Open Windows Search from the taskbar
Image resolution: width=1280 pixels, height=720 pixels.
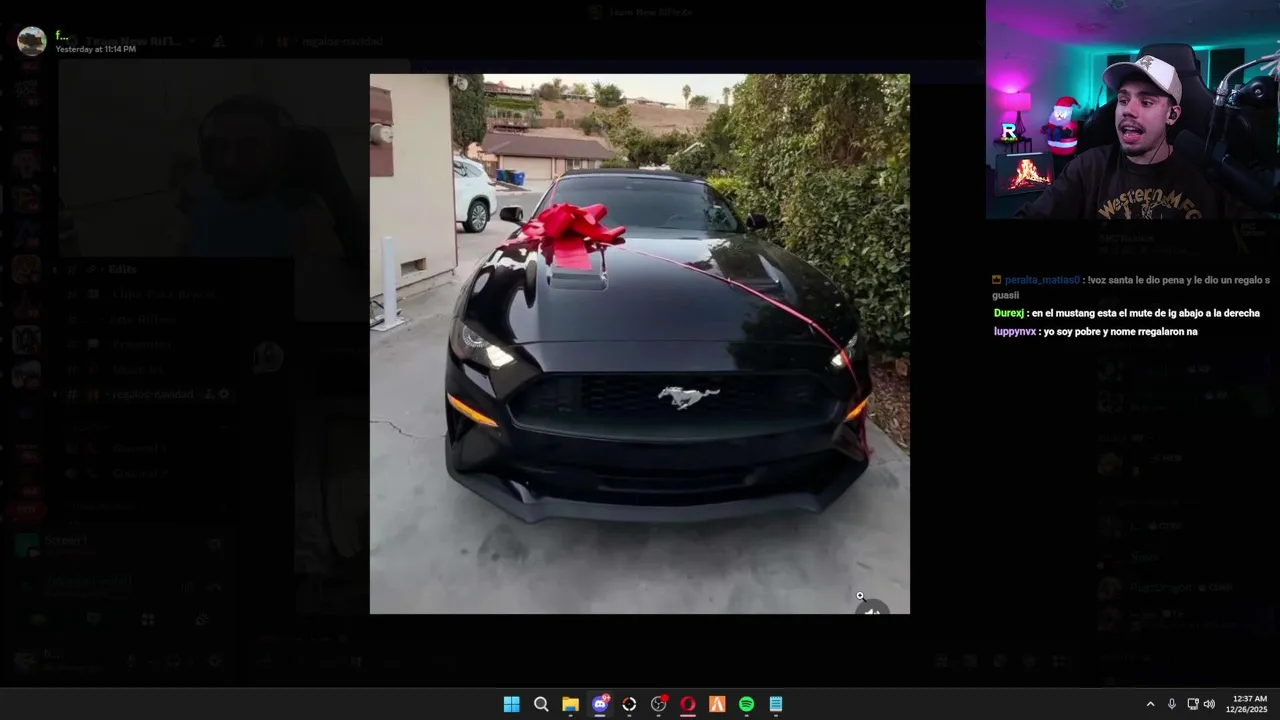pyautogui.click(x=541, y=704)
